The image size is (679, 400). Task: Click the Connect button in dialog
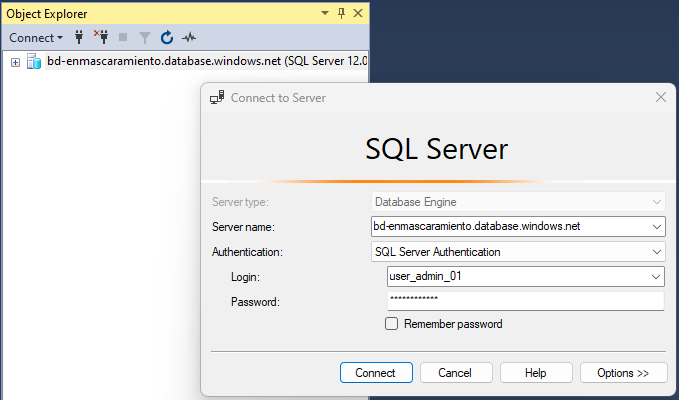[376, 373]
